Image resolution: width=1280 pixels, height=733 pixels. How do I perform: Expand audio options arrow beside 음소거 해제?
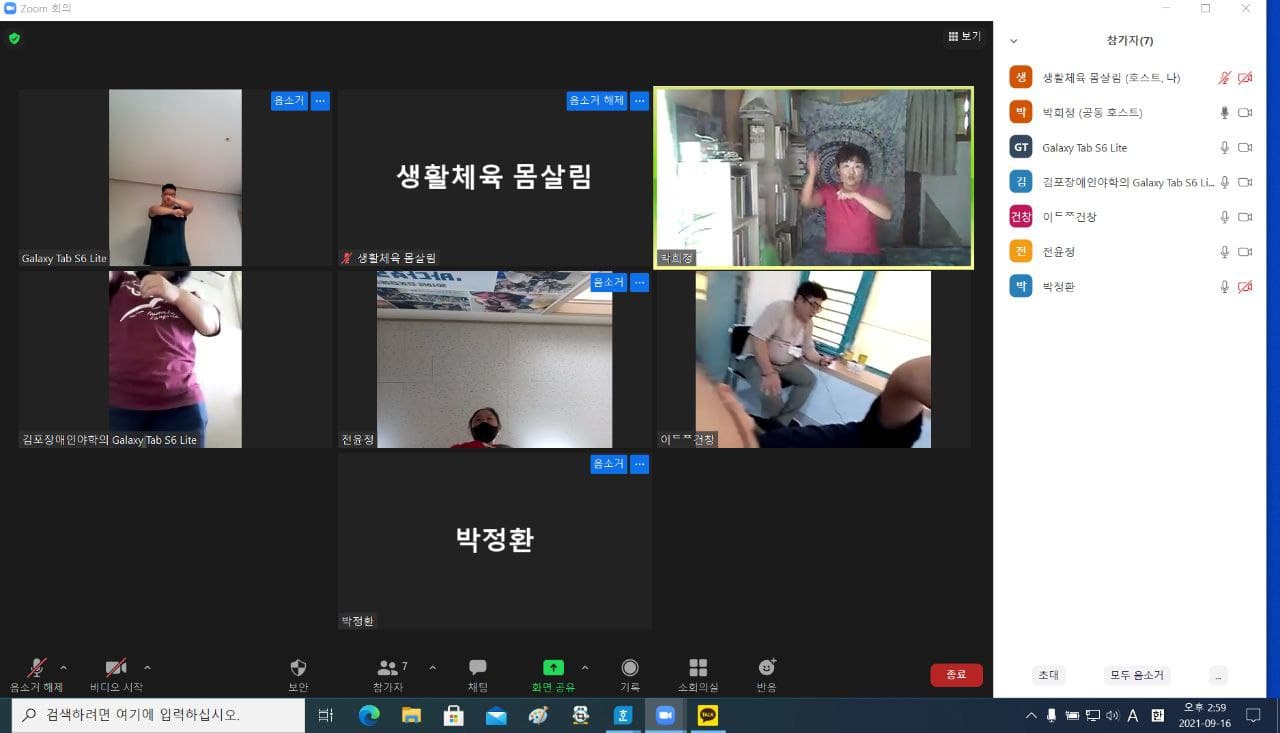tap(64, 667)
